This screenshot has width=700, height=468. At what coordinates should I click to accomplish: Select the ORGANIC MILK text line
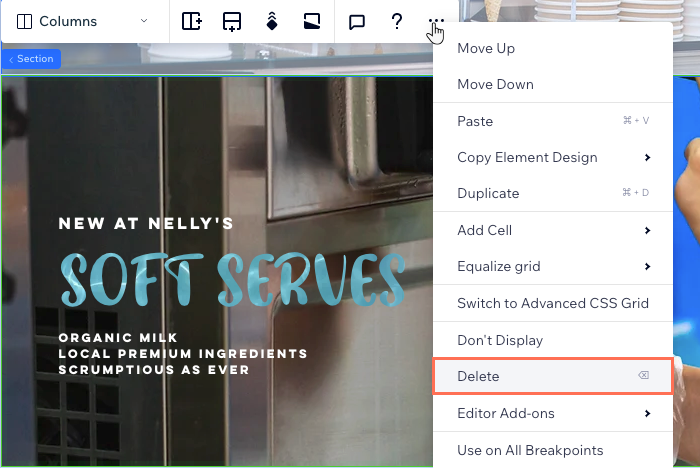118,338
